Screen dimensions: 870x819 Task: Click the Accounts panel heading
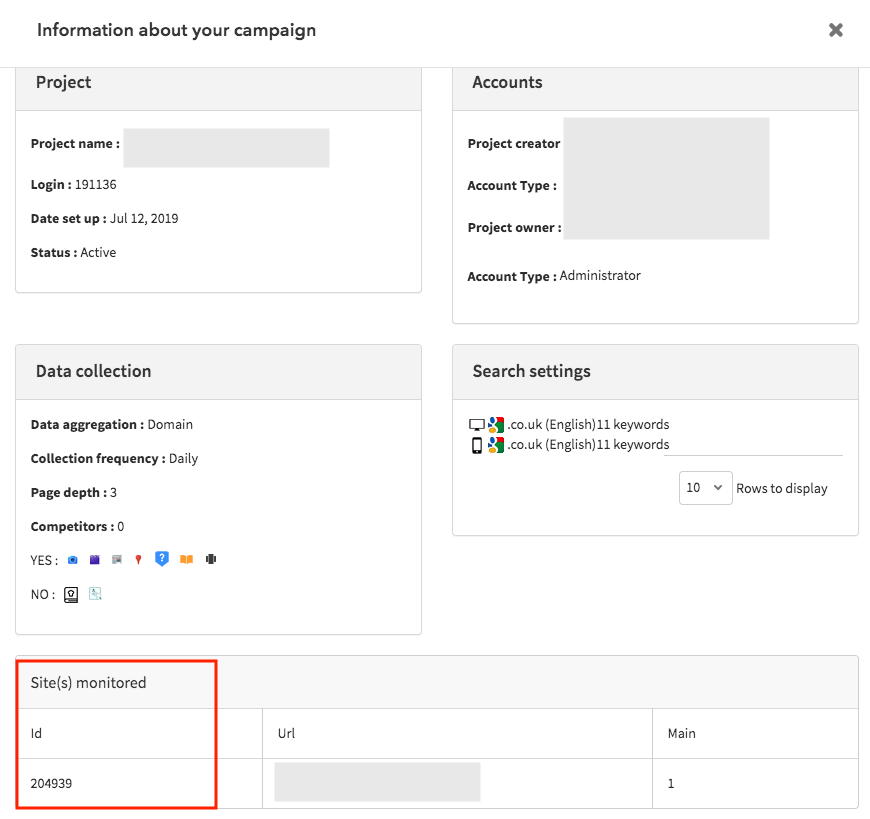coord(507,82)
